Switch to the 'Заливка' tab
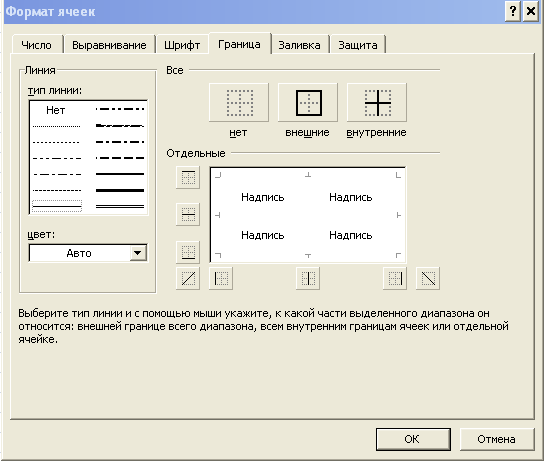Viewport: 544px width, 461px height. tap(299, 45)
